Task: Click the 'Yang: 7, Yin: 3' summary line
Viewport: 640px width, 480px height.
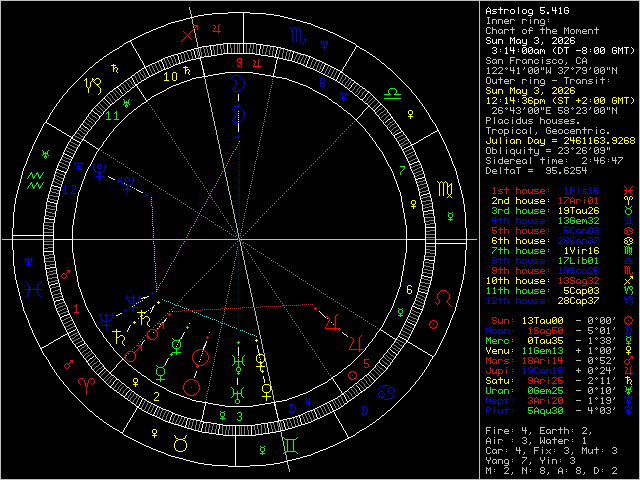Action: pos(530,461)
